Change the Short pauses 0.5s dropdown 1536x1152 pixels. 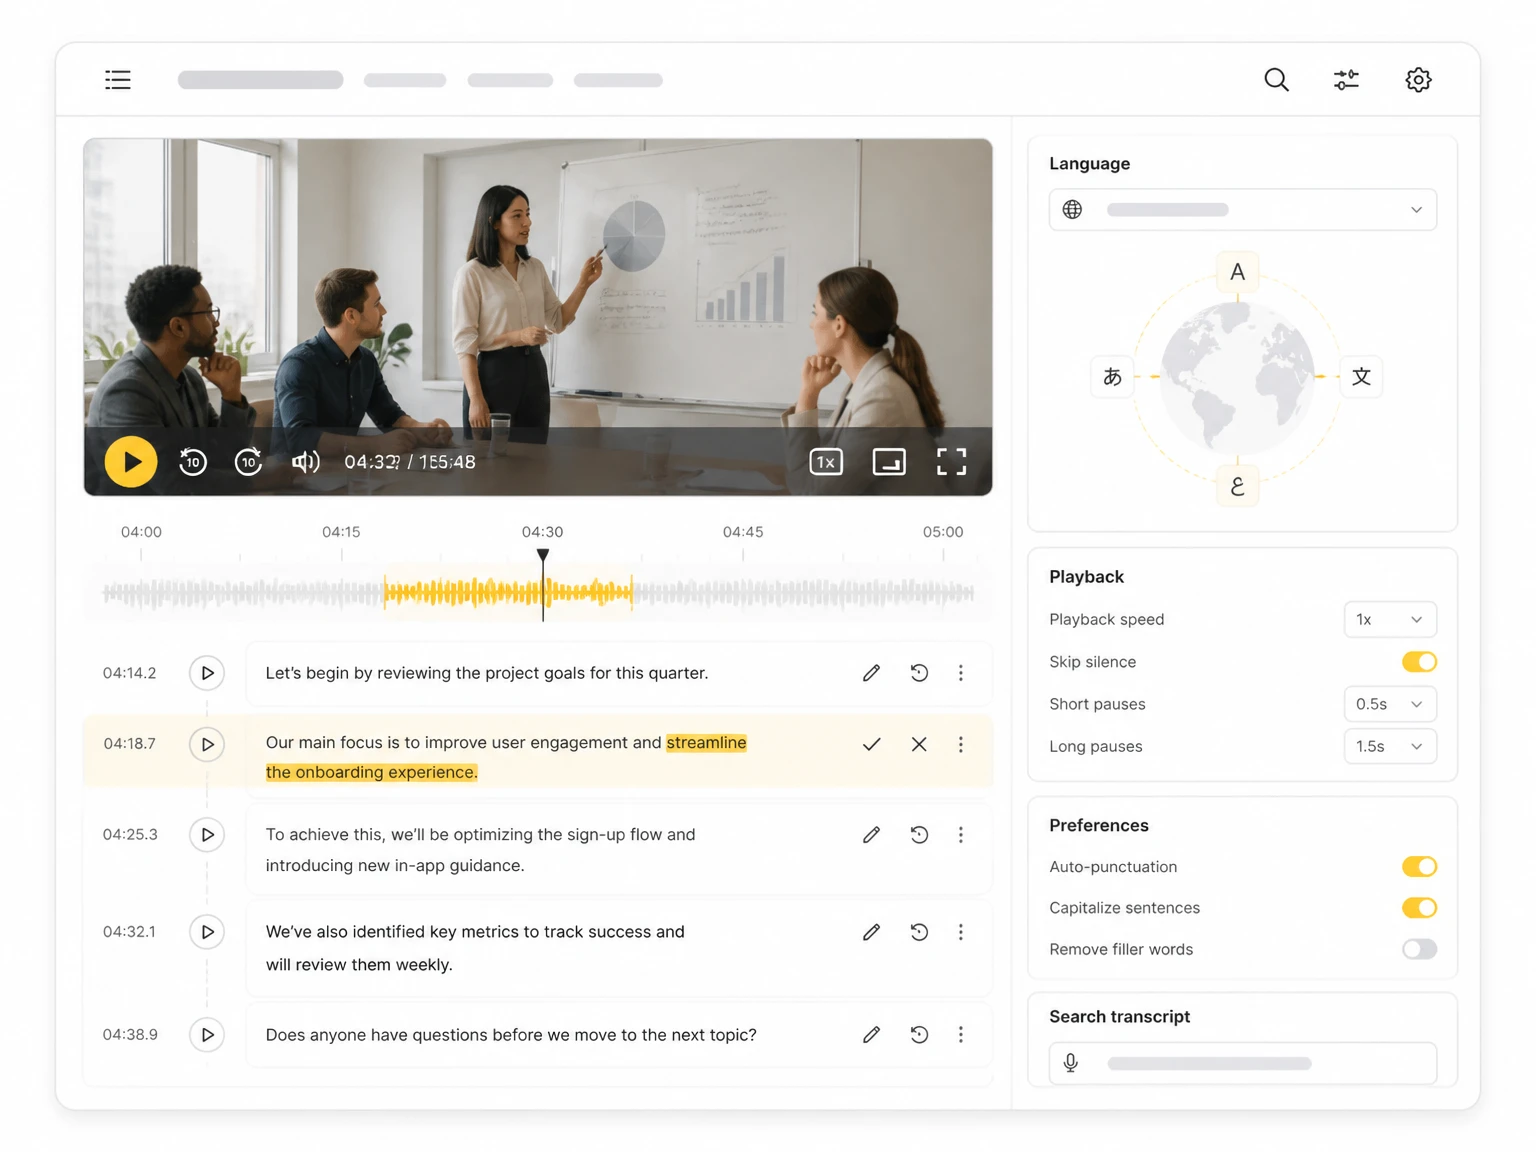(x=1390, y=704)
